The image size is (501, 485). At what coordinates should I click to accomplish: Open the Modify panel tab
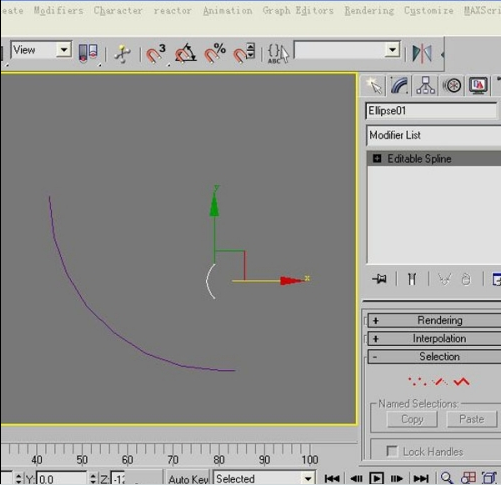coord(399,85)
